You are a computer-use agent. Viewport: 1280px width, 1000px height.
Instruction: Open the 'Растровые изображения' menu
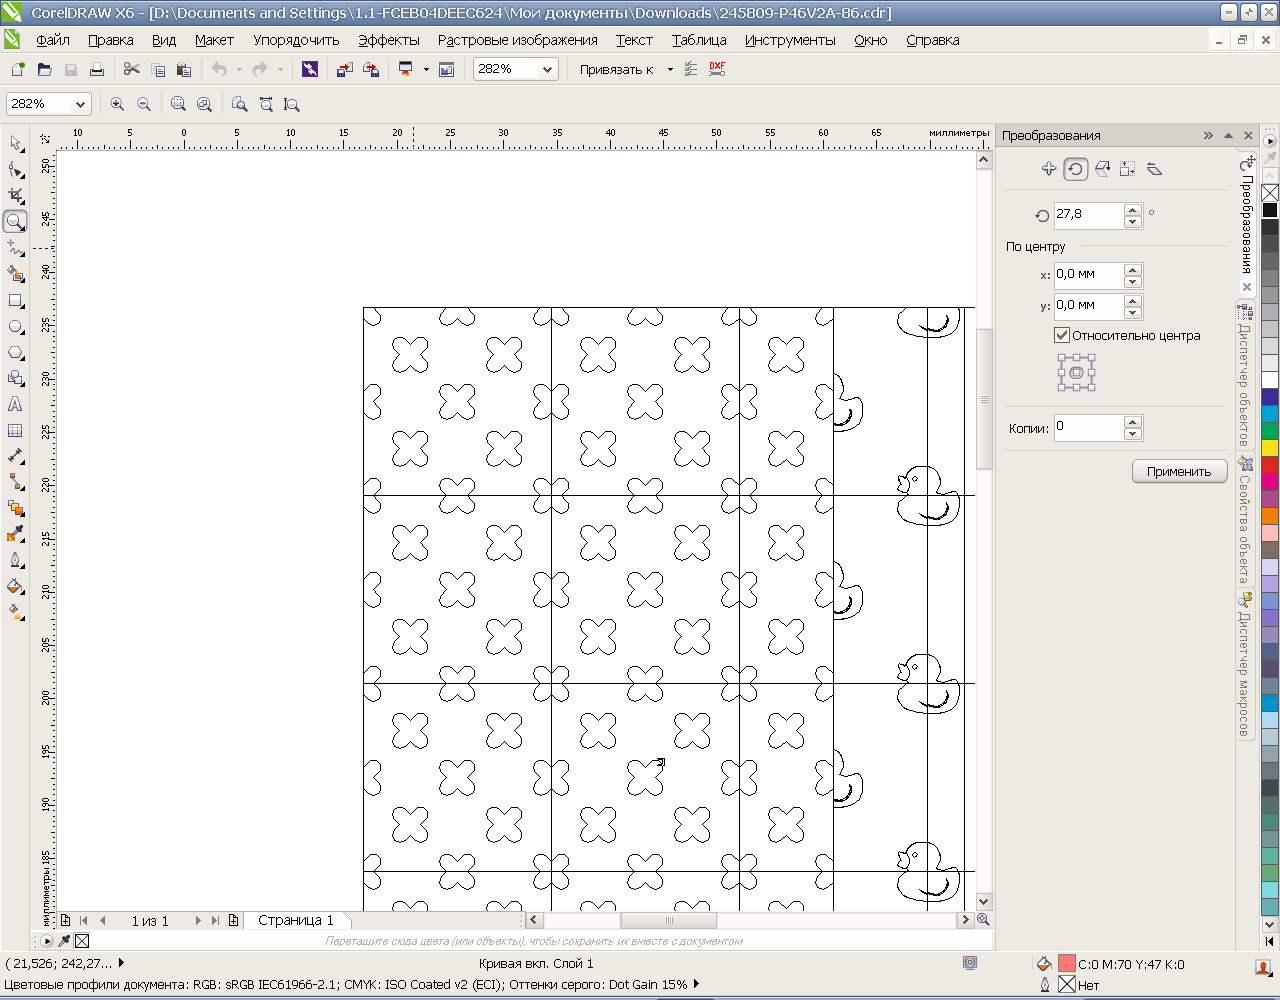tap(517, 40)
